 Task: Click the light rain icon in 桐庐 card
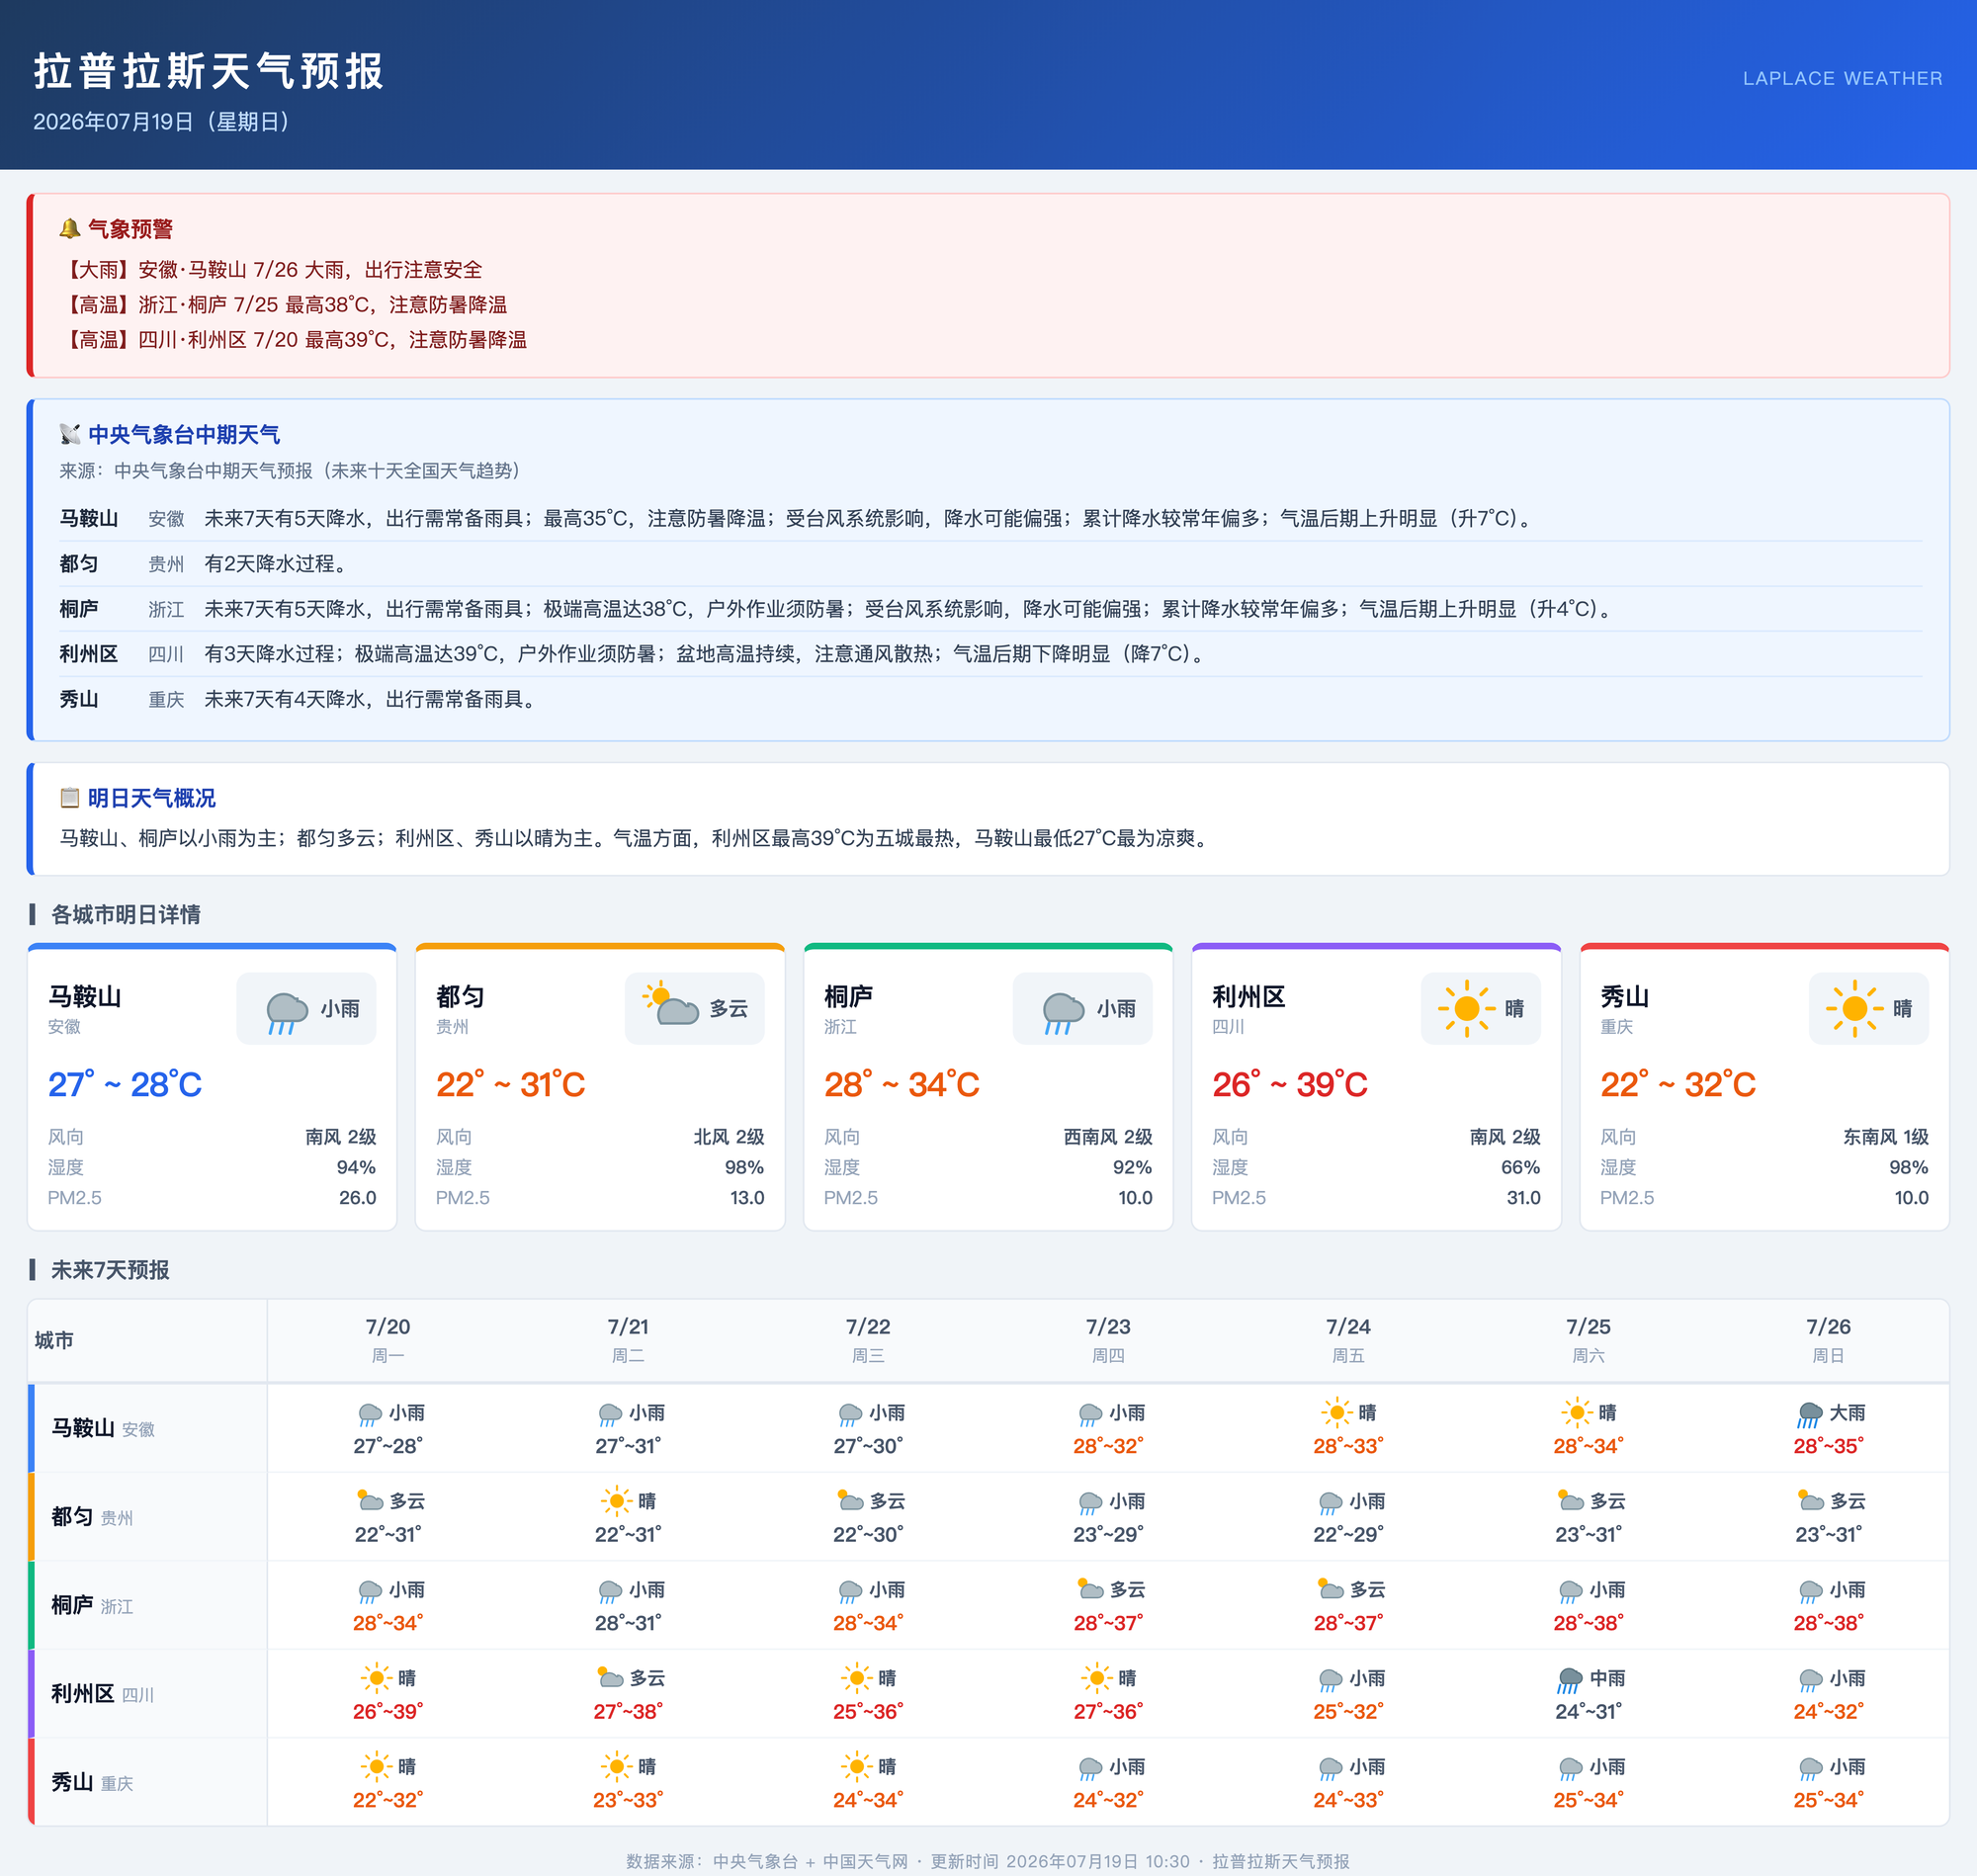click(x=1063, y=1011)
